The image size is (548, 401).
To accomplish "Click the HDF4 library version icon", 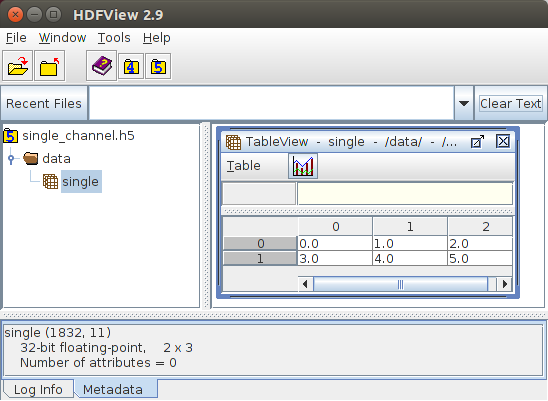I will click(x=131, y=66).
